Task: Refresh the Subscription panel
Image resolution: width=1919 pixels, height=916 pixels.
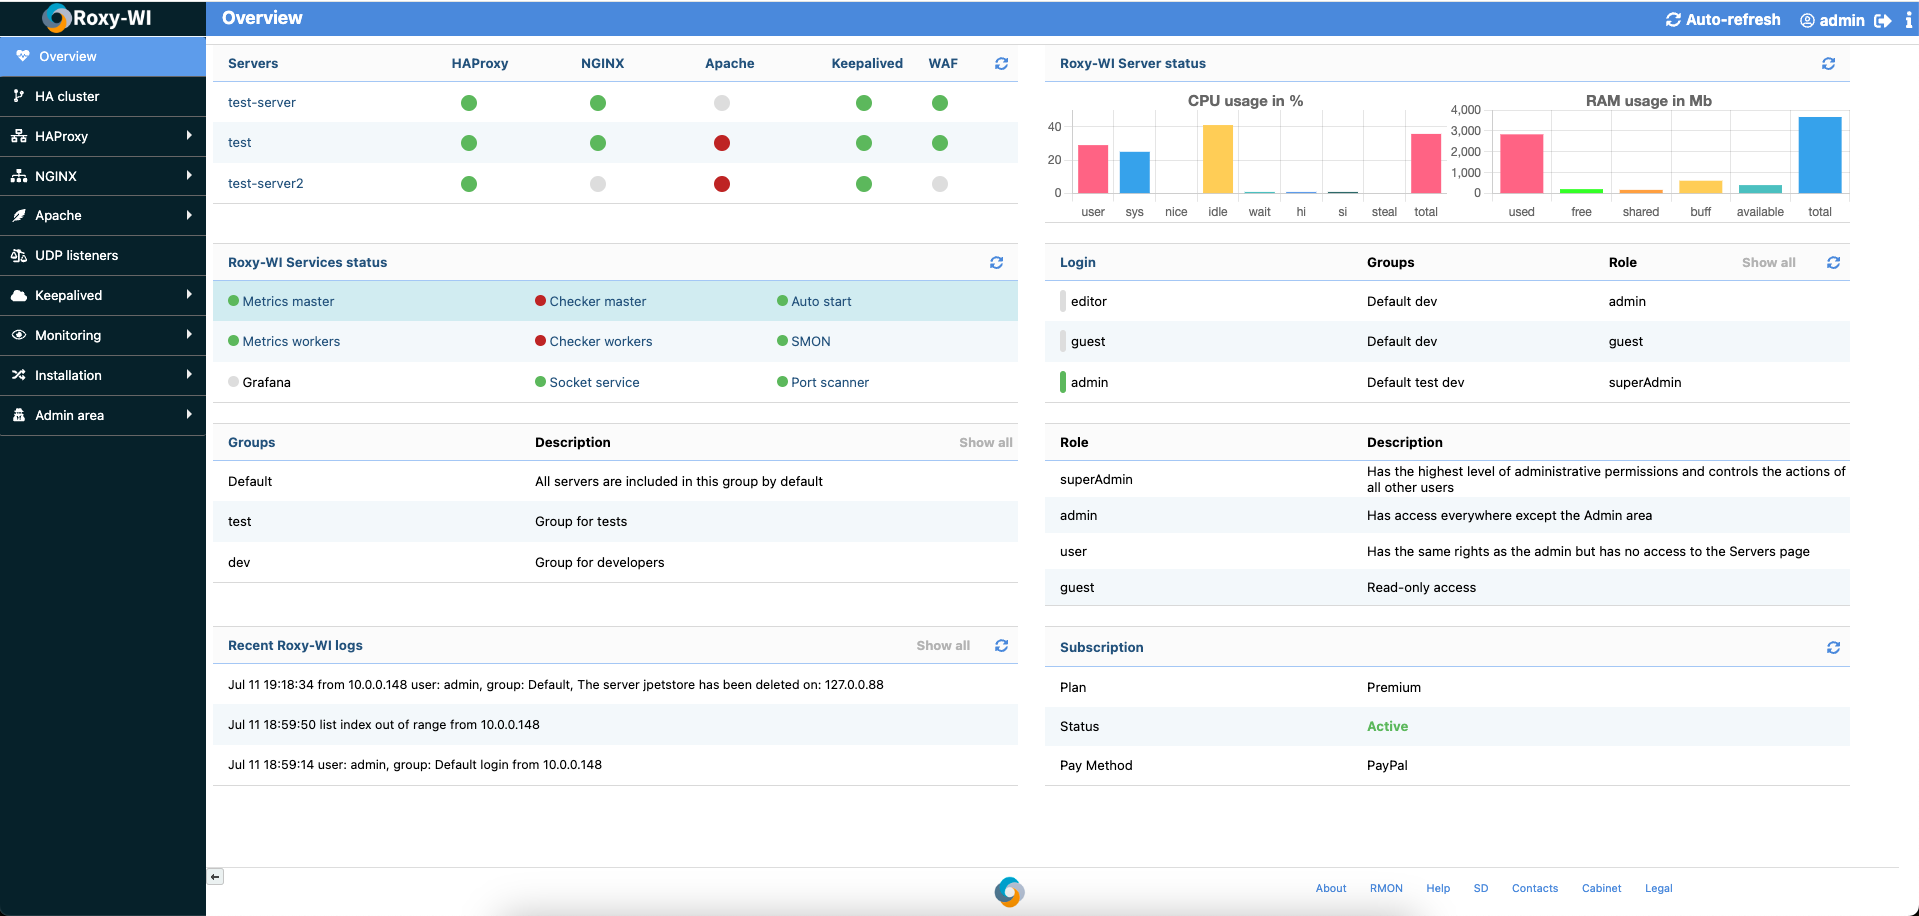Action: 1833,647
